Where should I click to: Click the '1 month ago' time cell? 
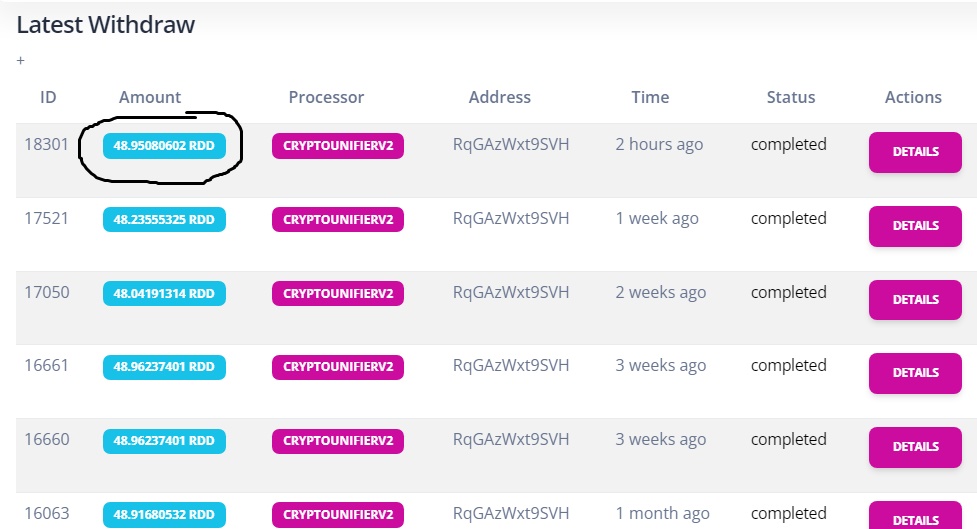[x=662, y=514]
